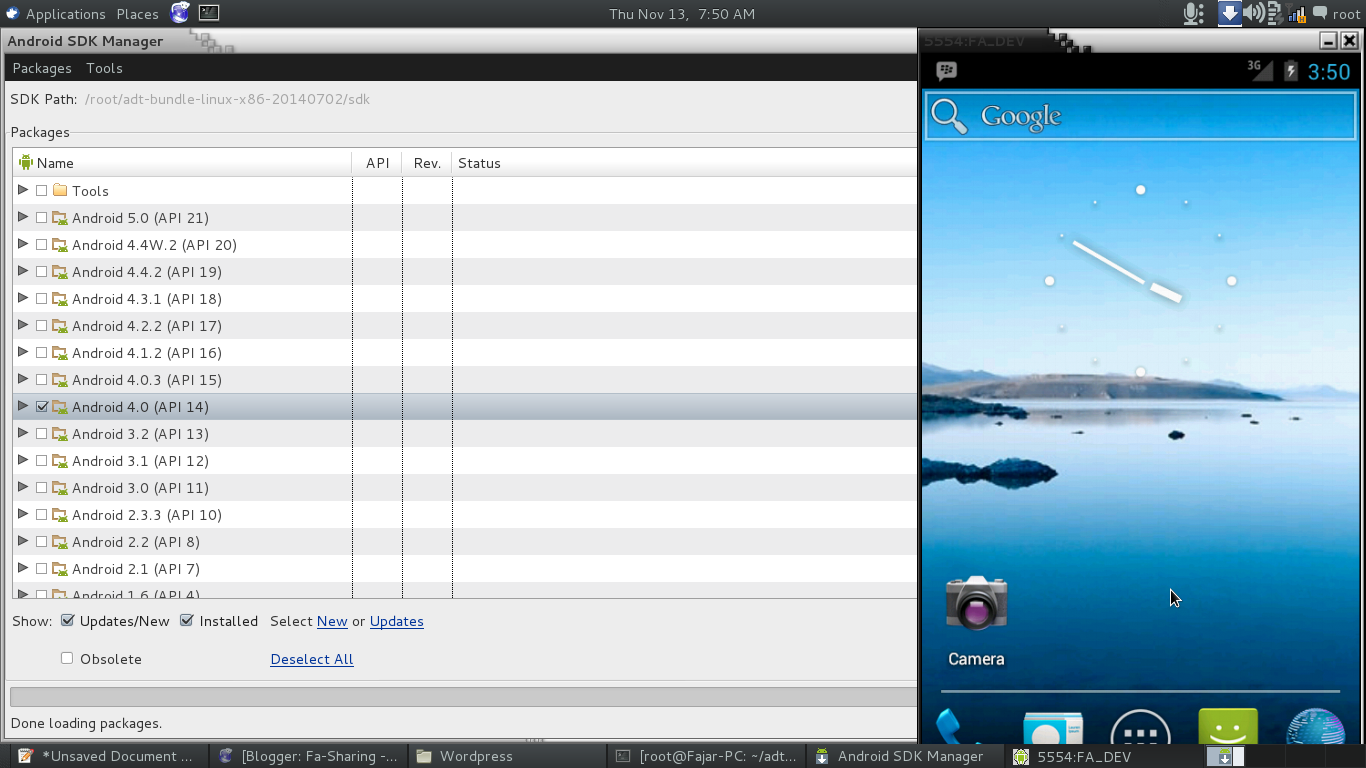Image resolution: width=1366 pixels, height=768 pixels.
Task: Uncheck the Android 4.0 (API 14) checkbox
Action: 41,406
